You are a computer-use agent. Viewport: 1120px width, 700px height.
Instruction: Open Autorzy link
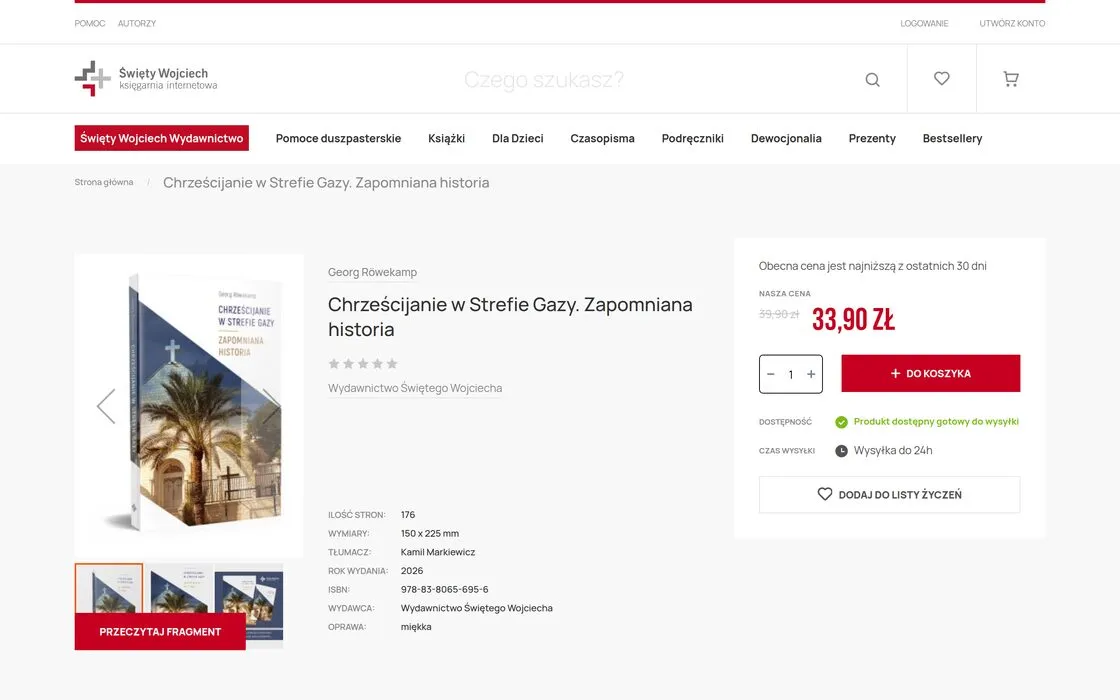click(136, 24)
